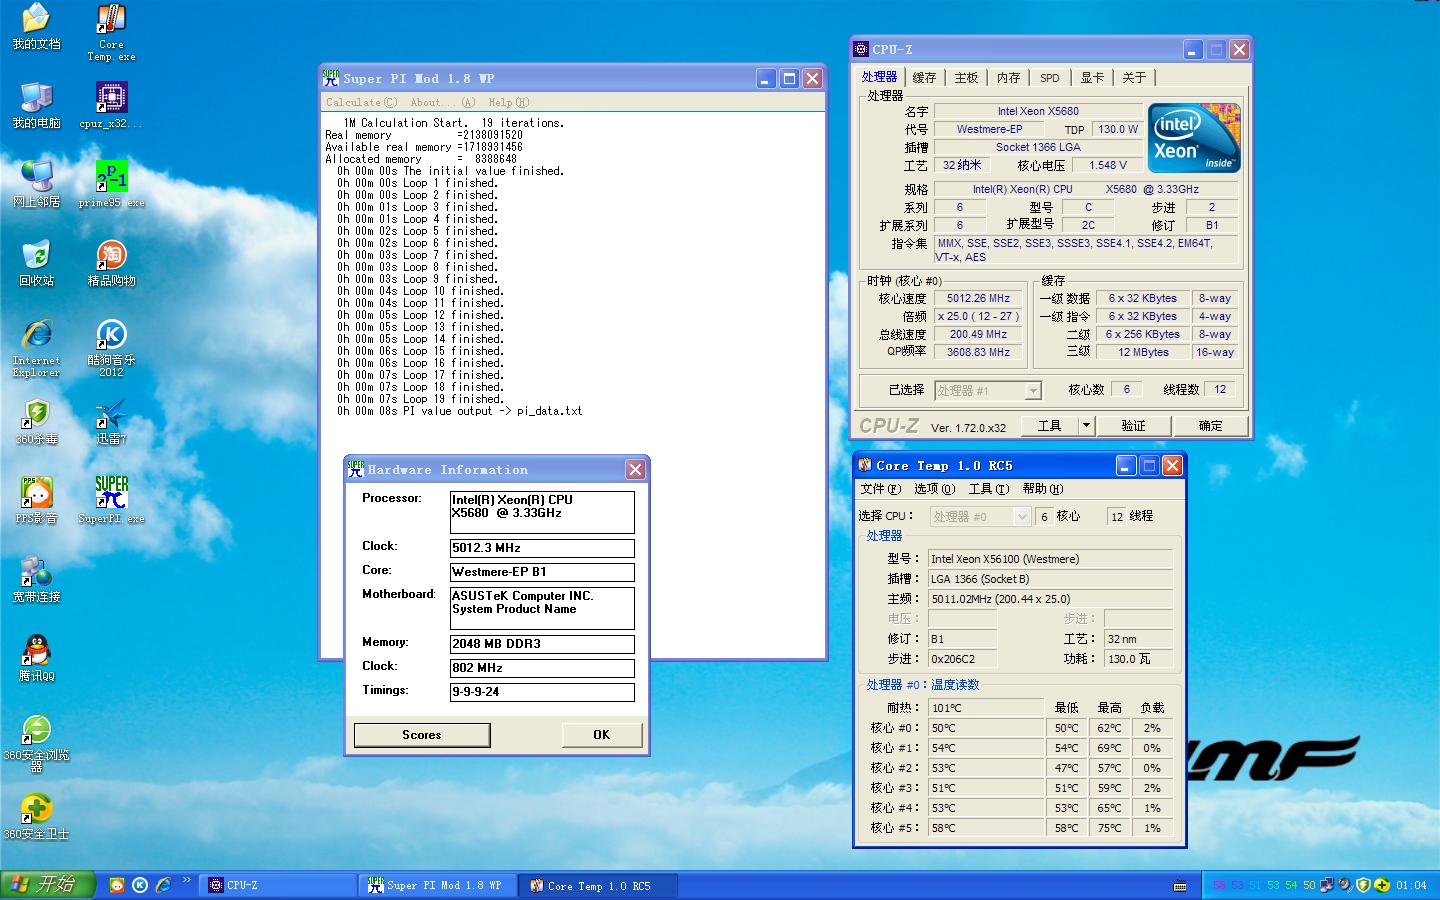Click the Scores button in Hardware Information
The width and height of the screenshot is (1440, 900).
[x=422, y=735]
